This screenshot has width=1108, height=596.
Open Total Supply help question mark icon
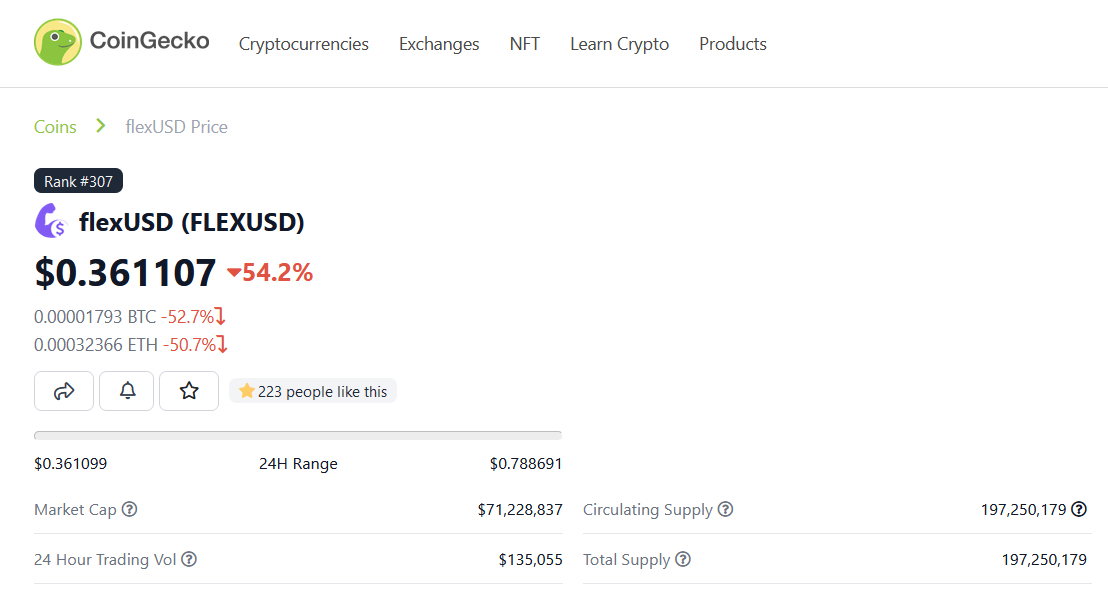683,559
